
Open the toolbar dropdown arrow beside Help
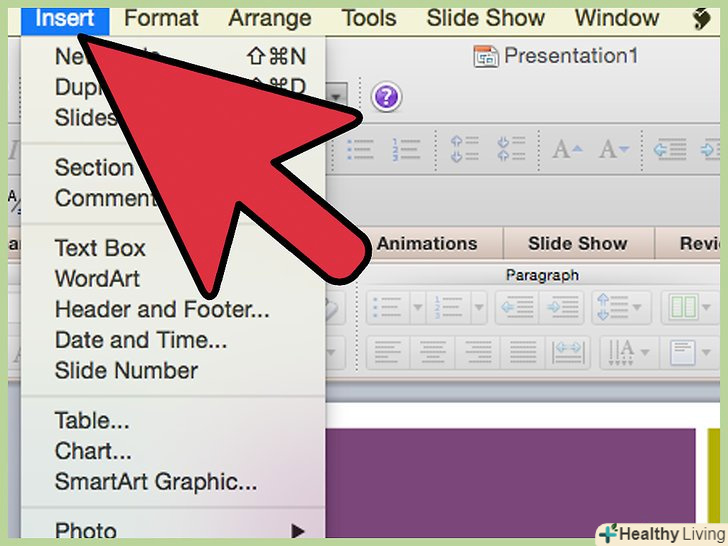pos(337,97)
